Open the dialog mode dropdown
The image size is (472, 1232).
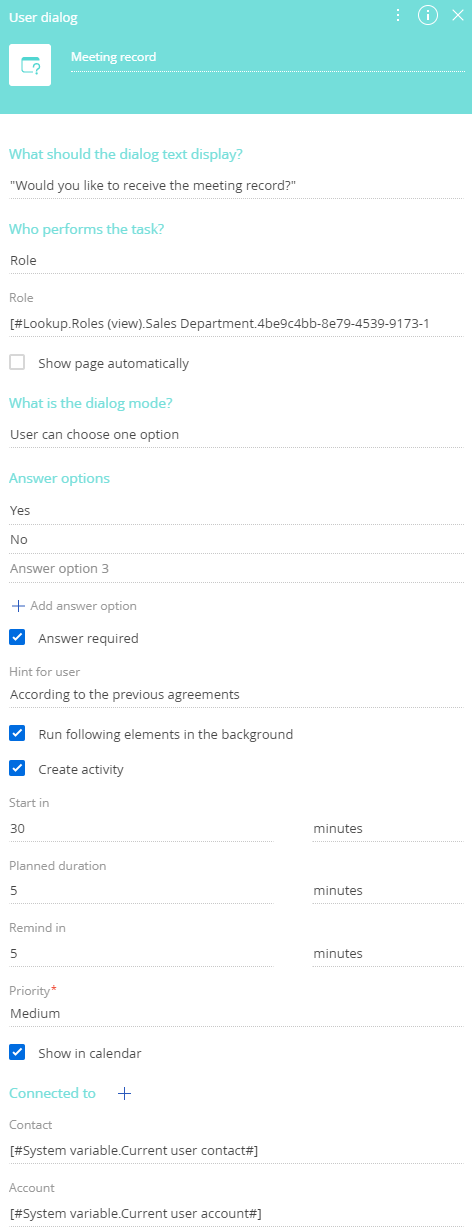[x=236, y=434]
